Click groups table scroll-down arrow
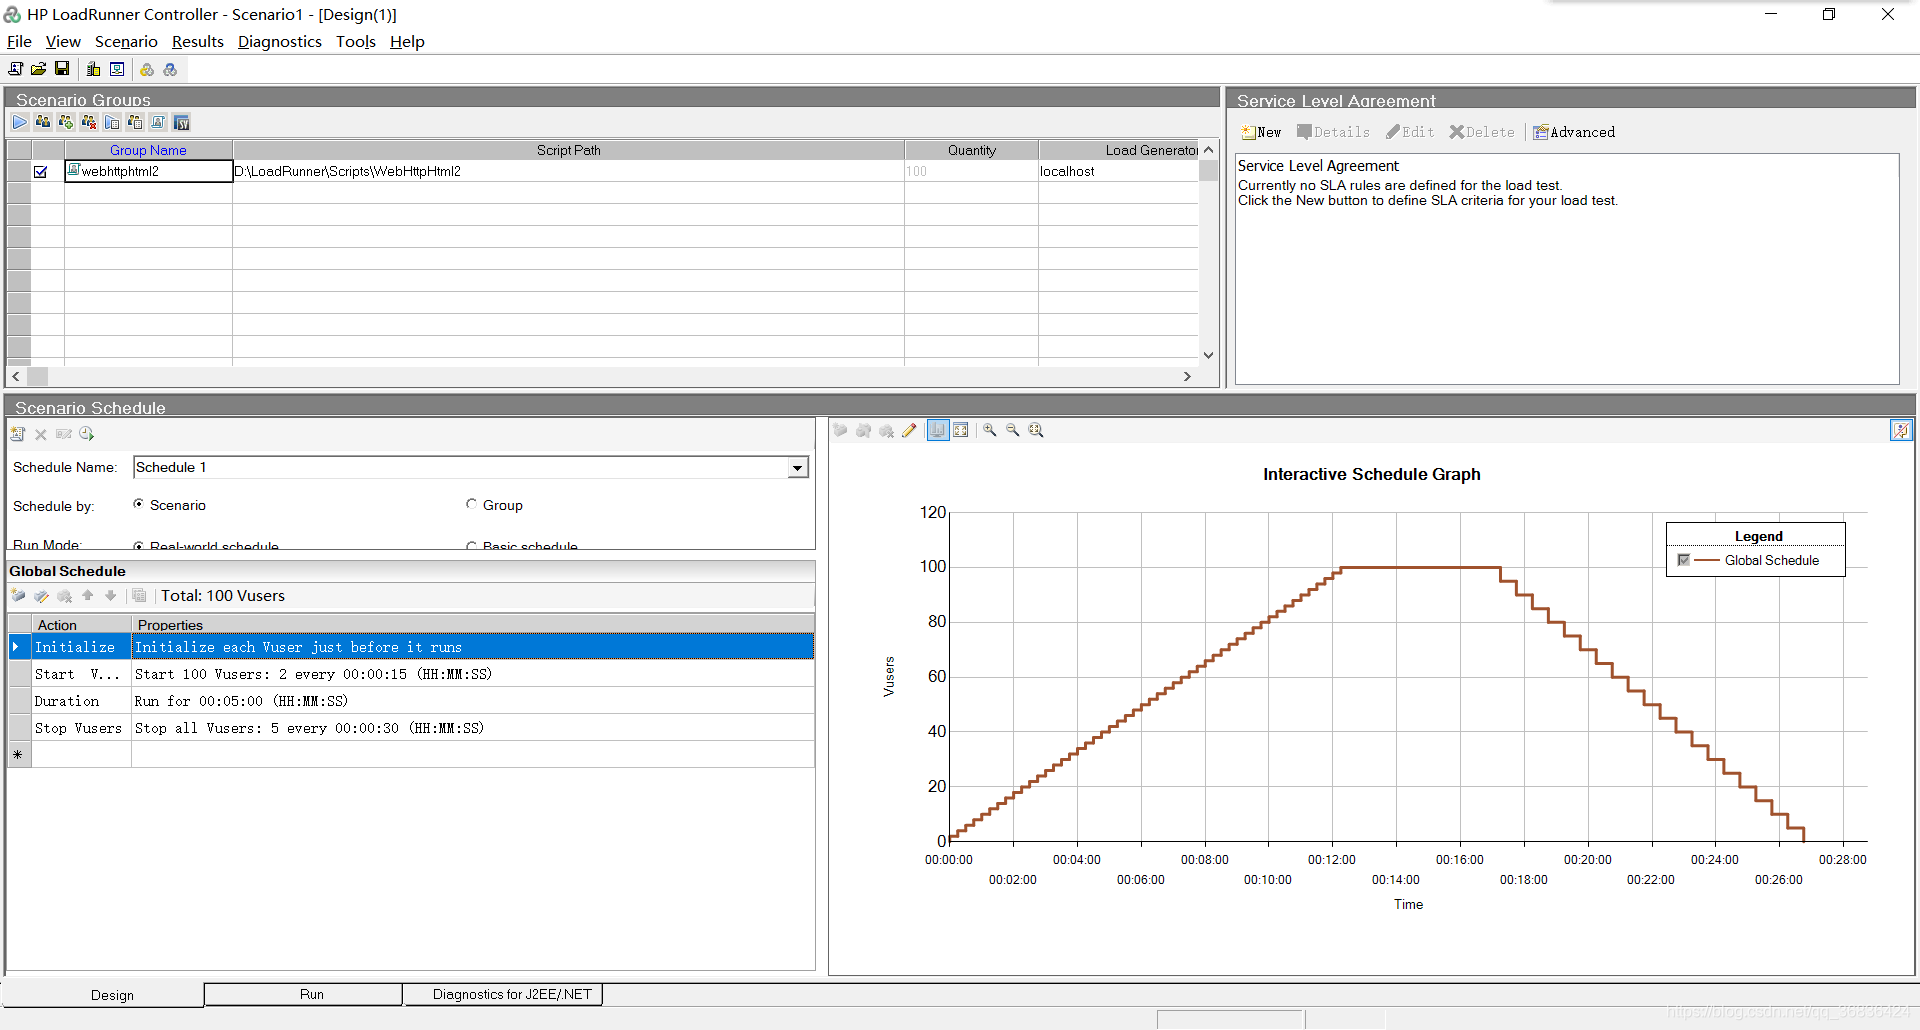1920x1030 pixels. (x=1208, y=355)
